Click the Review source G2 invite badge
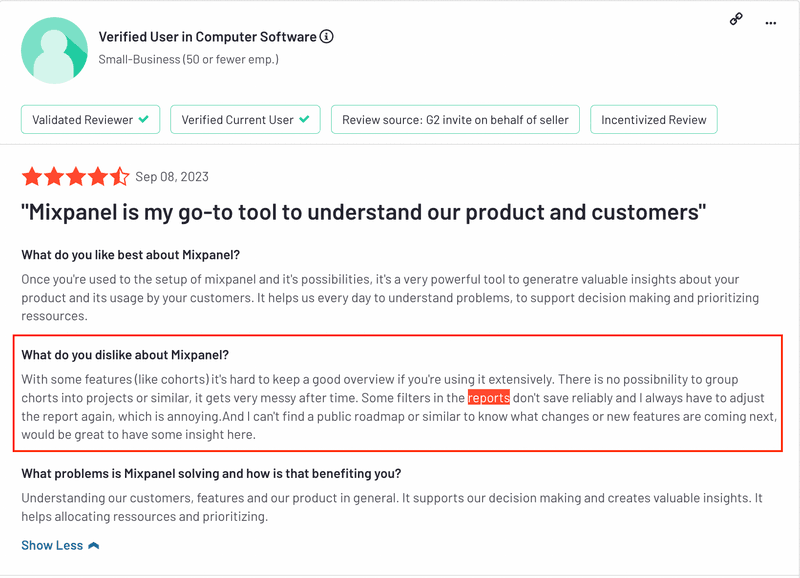 [455, 120]
